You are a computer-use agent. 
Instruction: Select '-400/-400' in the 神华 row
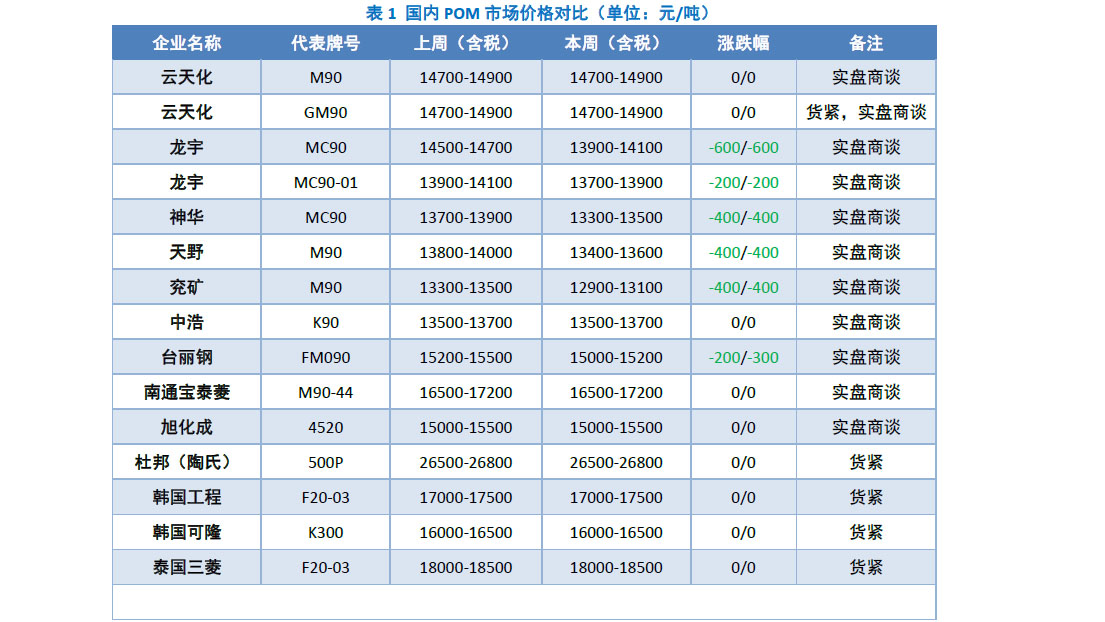click(743, 218)
